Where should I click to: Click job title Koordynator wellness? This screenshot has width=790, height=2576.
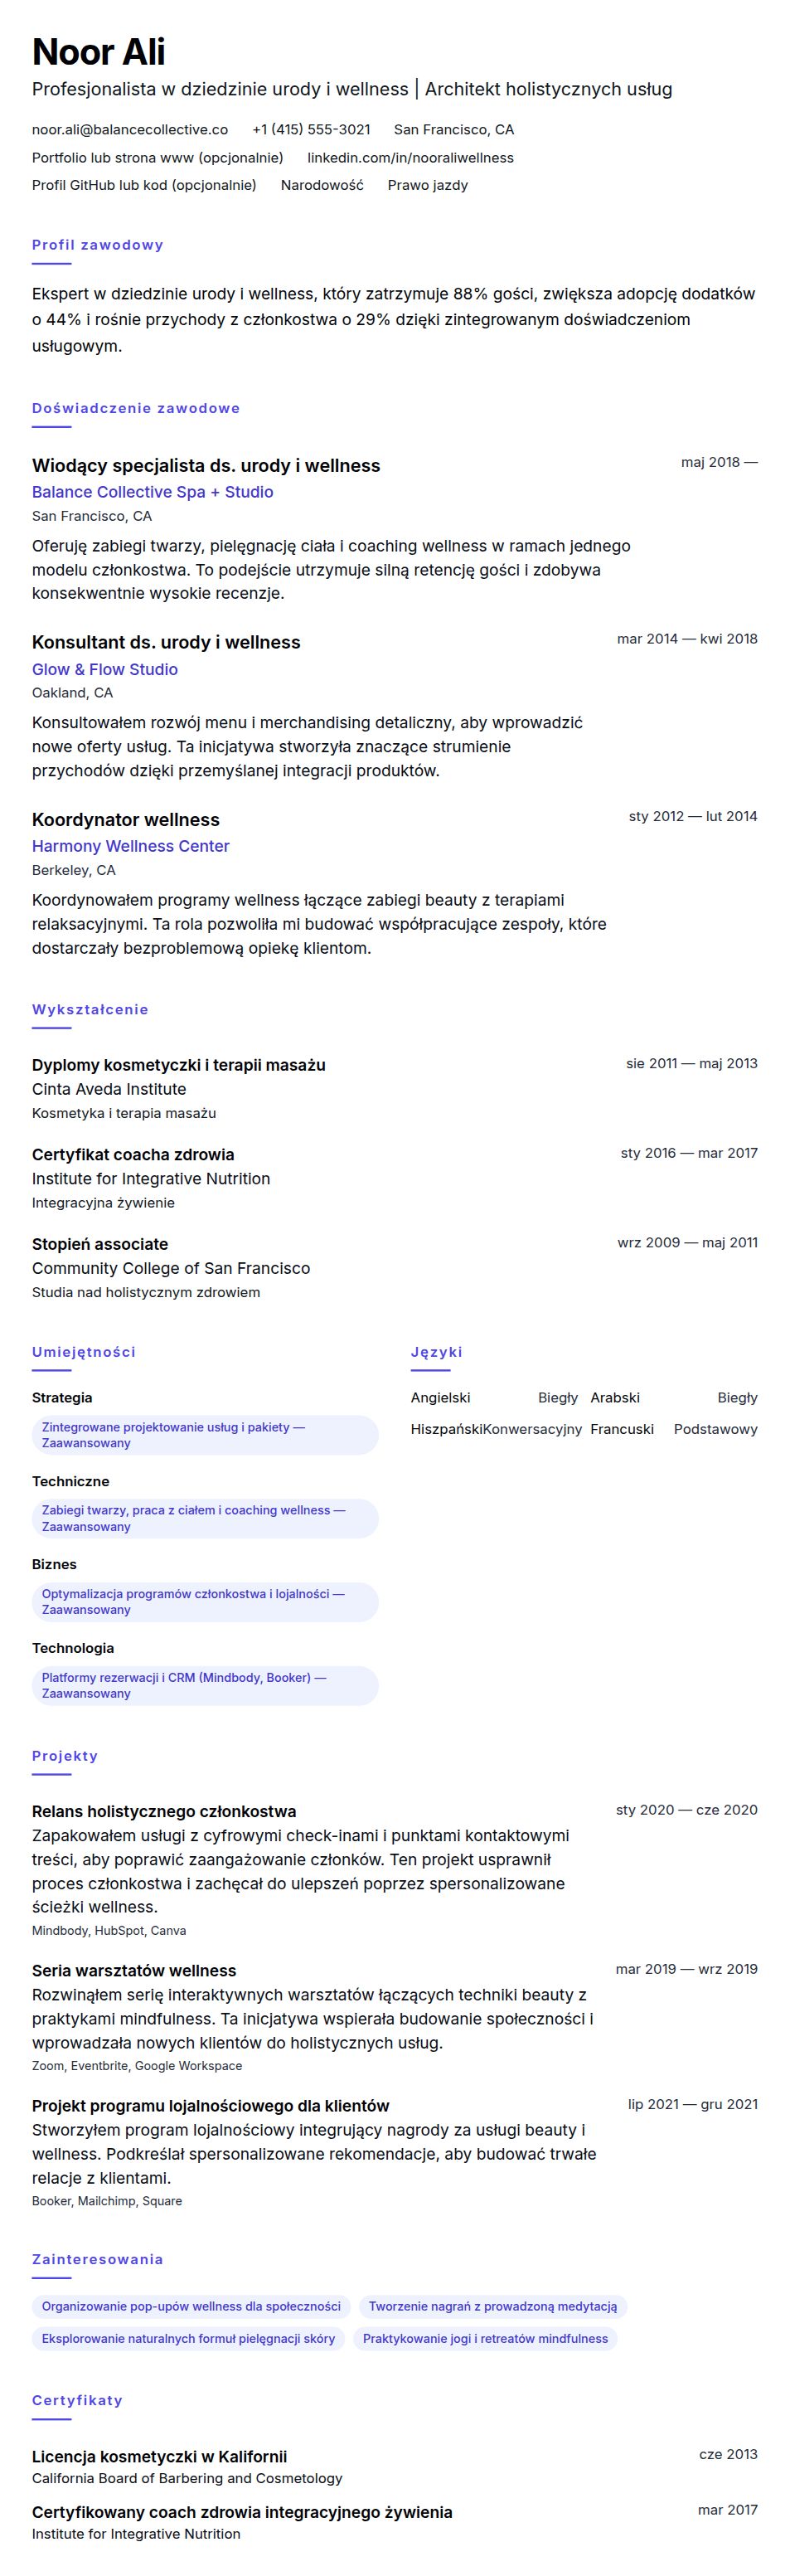[x=126, y=820]
